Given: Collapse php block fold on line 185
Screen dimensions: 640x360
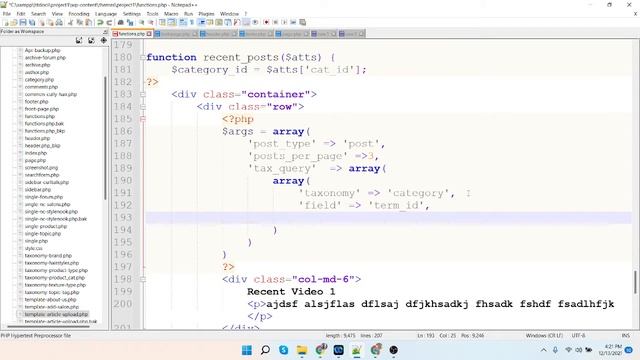Looking at the screenshot, I should pyautogui.click(x=143, y=119).
